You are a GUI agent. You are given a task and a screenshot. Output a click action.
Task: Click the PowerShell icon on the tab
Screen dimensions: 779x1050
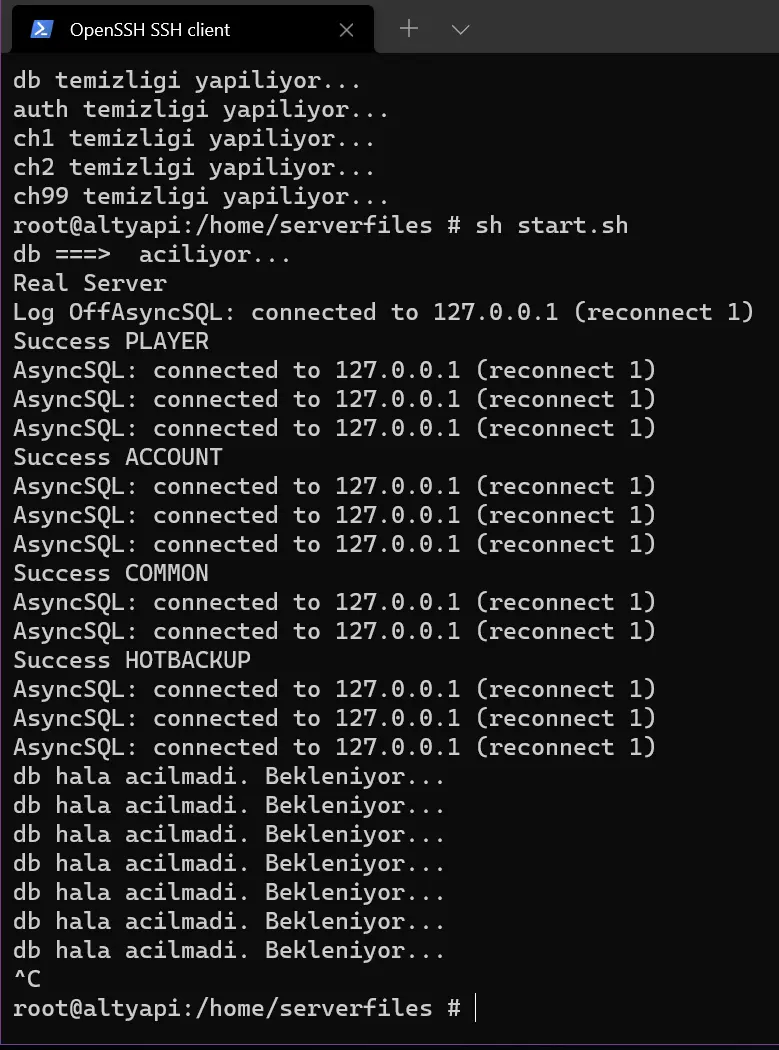[x=42, y=29]
